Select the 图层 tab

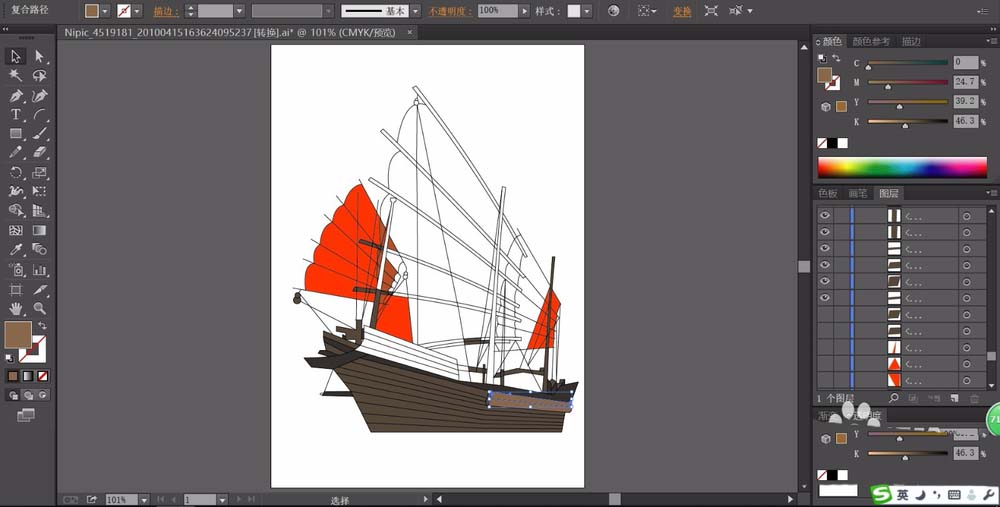click(x=888, y=193)
